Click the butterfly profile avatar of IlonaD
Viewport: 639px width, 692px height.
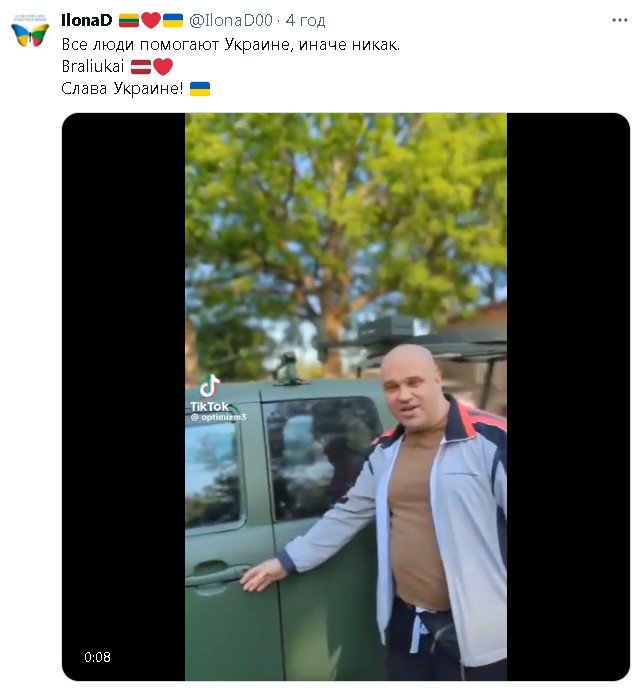[x=30, y=30]
